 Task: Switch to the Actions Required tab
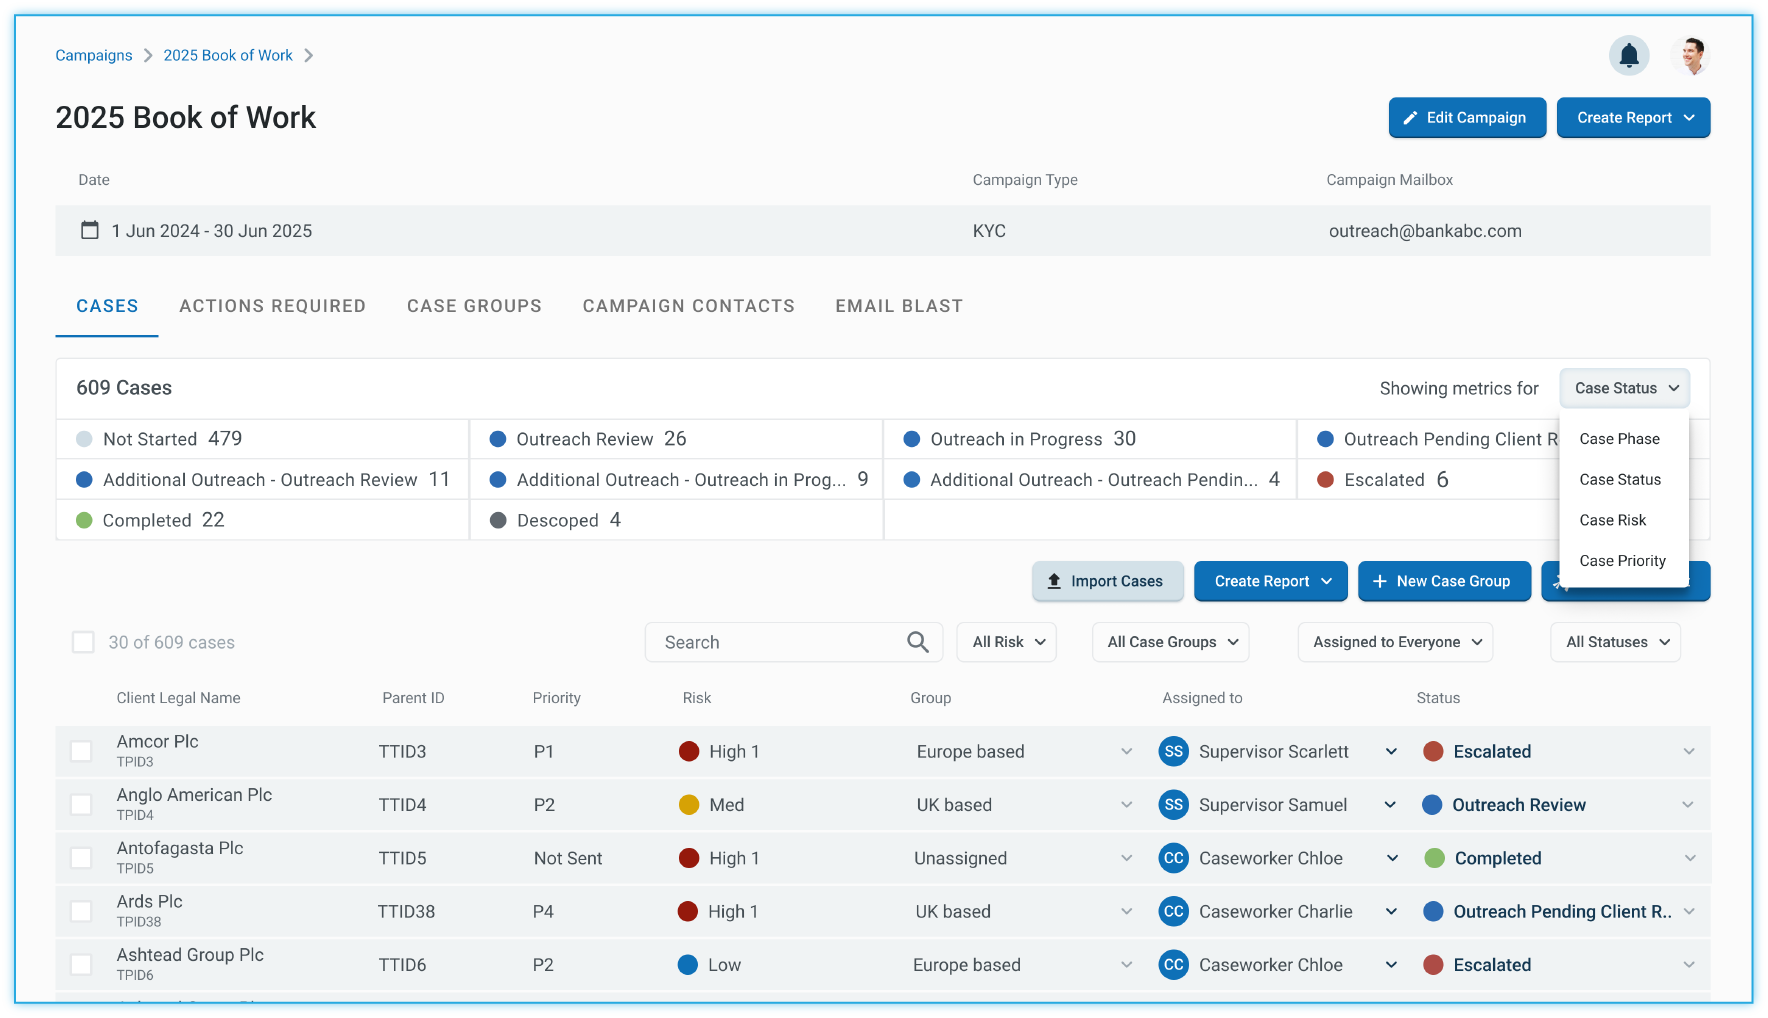click(272, 306)
